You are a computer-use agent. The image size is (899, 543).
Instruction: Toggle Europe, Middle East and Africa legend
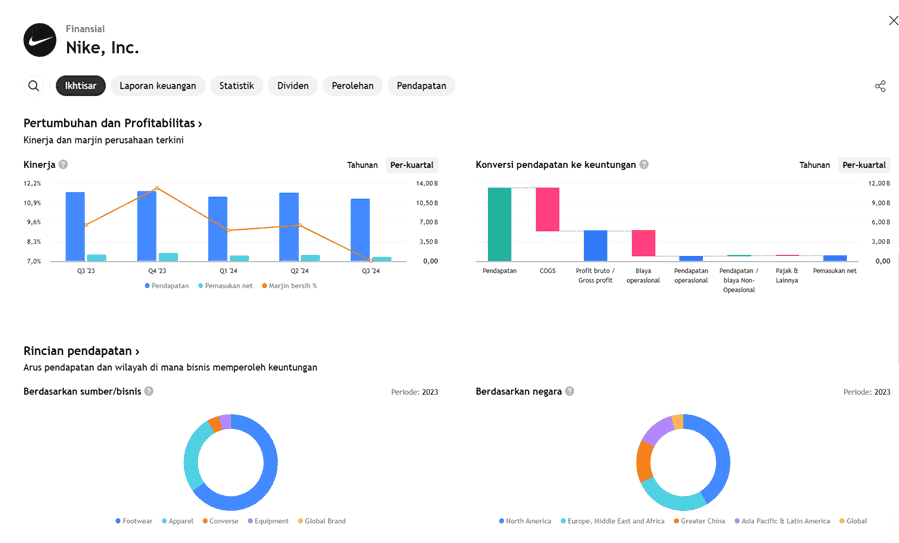[x=612, y=521]
